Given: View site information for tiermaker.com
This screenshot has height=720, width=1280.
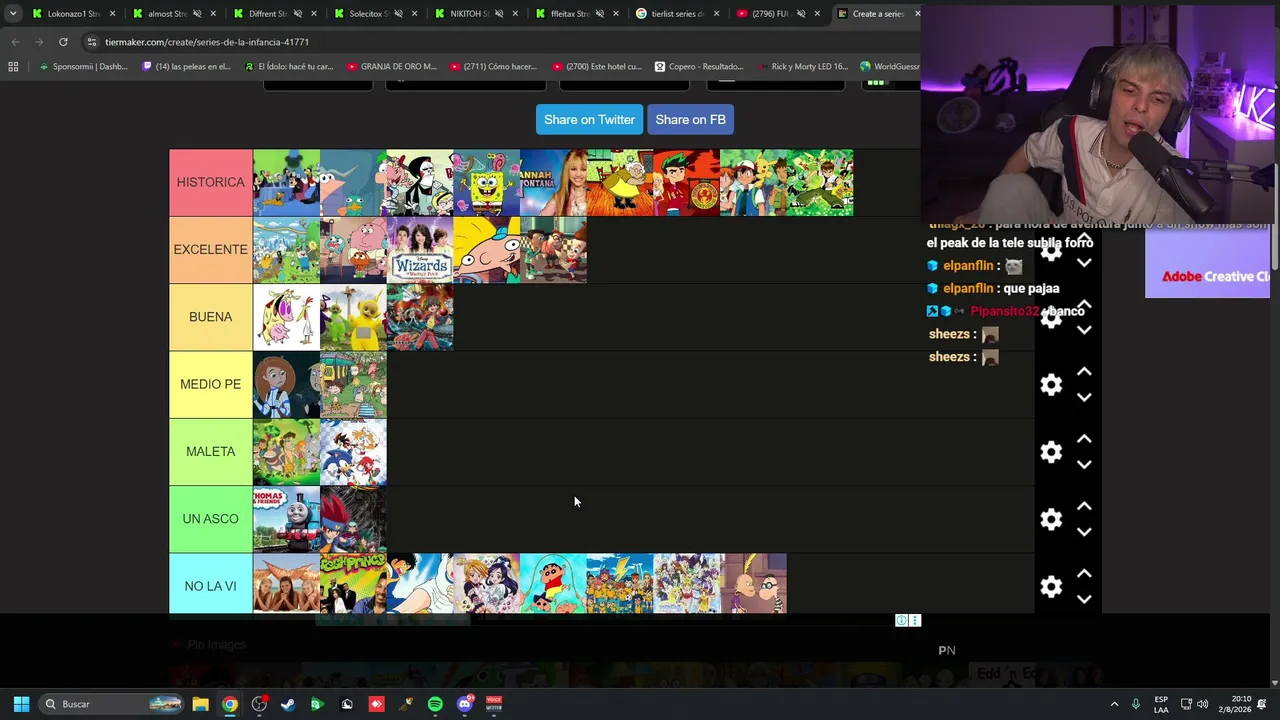Looking at the screenshot, I should [x=92, y=42].
